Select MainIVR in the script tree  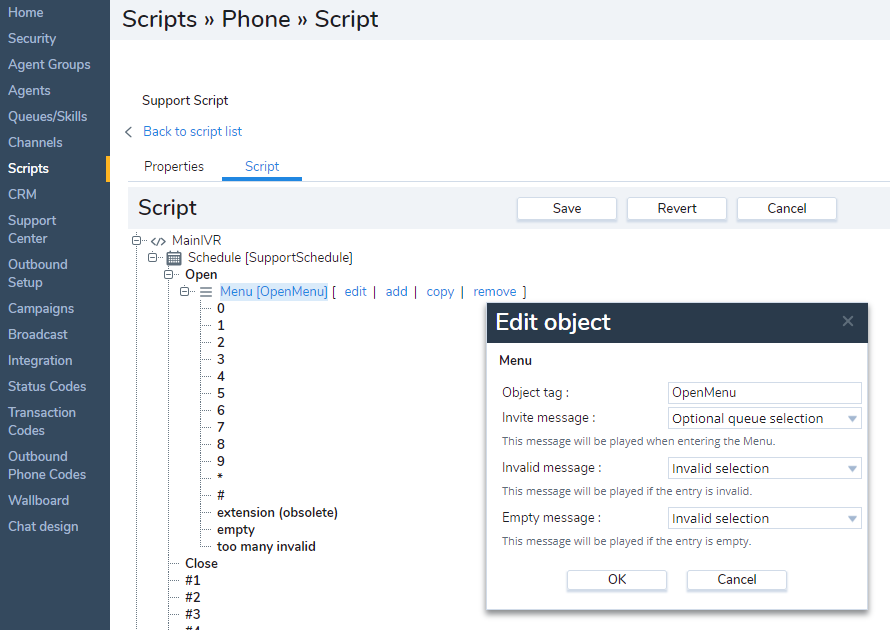pos(196,240)
